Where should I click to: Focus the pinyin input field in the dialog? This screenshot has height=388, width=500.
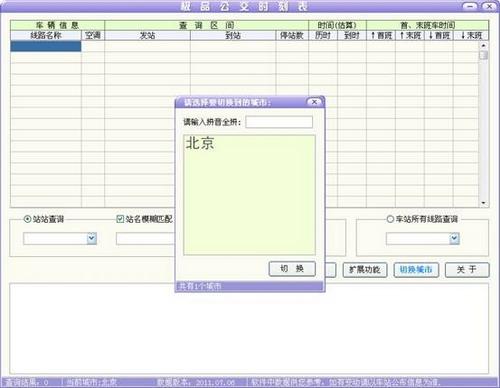point(279,122)
